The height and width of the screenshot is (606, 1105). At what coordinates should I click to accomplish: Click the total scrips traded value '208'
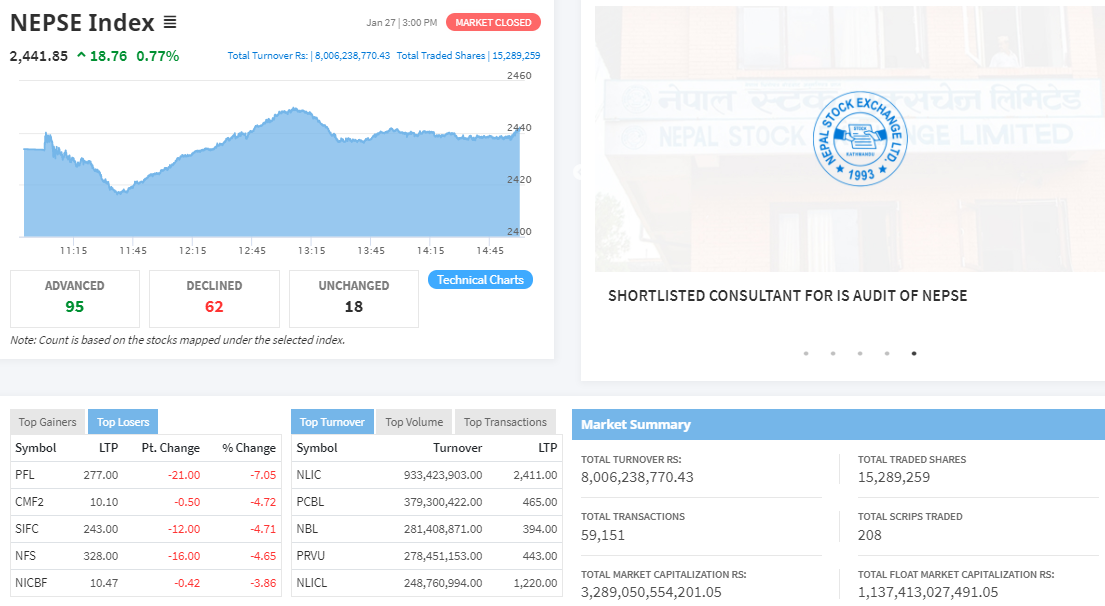pos(870,536)
